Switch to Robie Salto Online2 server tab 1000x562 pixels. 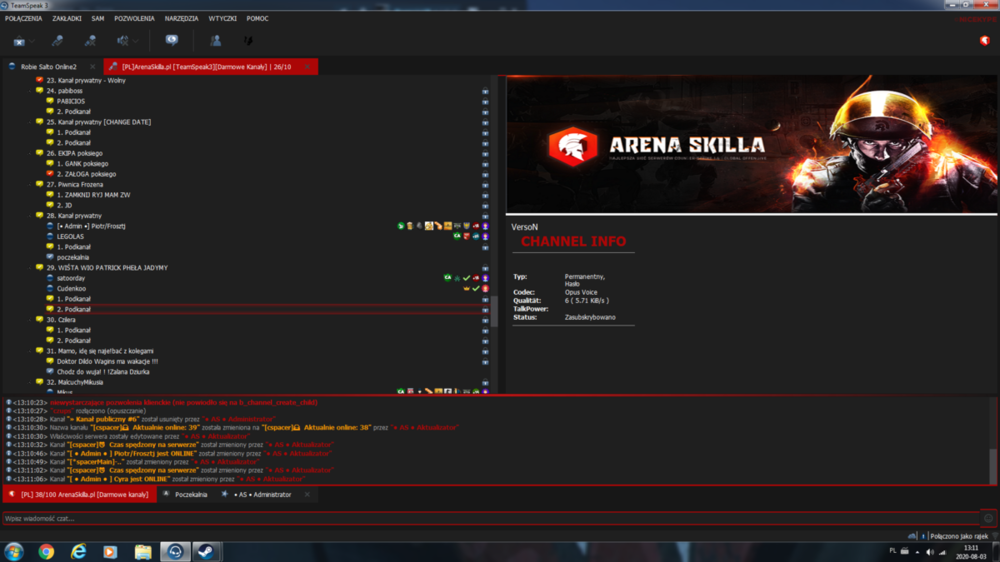pyautogui.click(x=48, y=66)
